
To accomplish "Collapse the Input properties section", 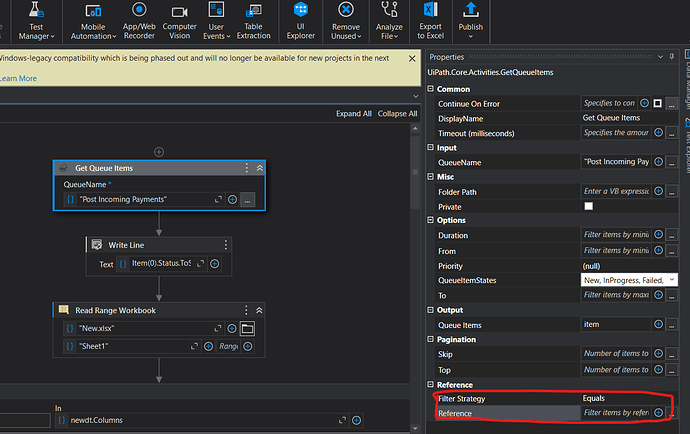I will (x=430, y=147).
